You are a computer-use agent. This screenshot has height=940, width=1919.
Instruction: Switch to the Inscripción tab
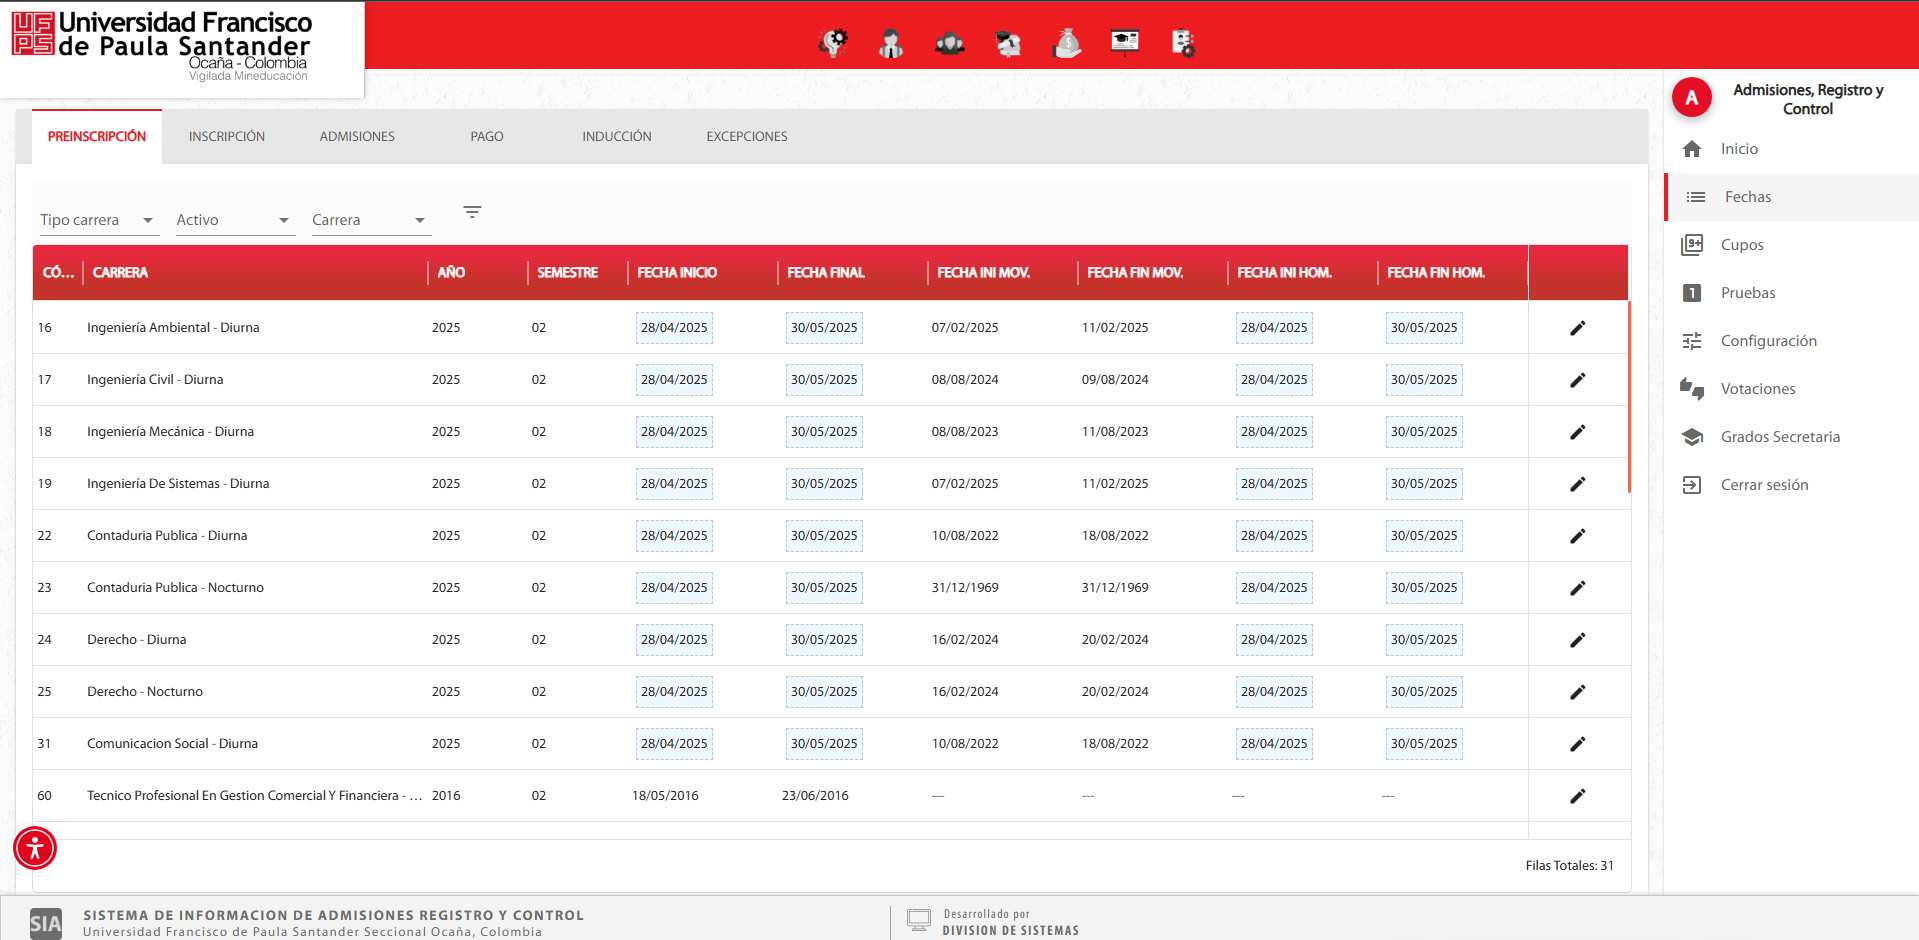227,137
